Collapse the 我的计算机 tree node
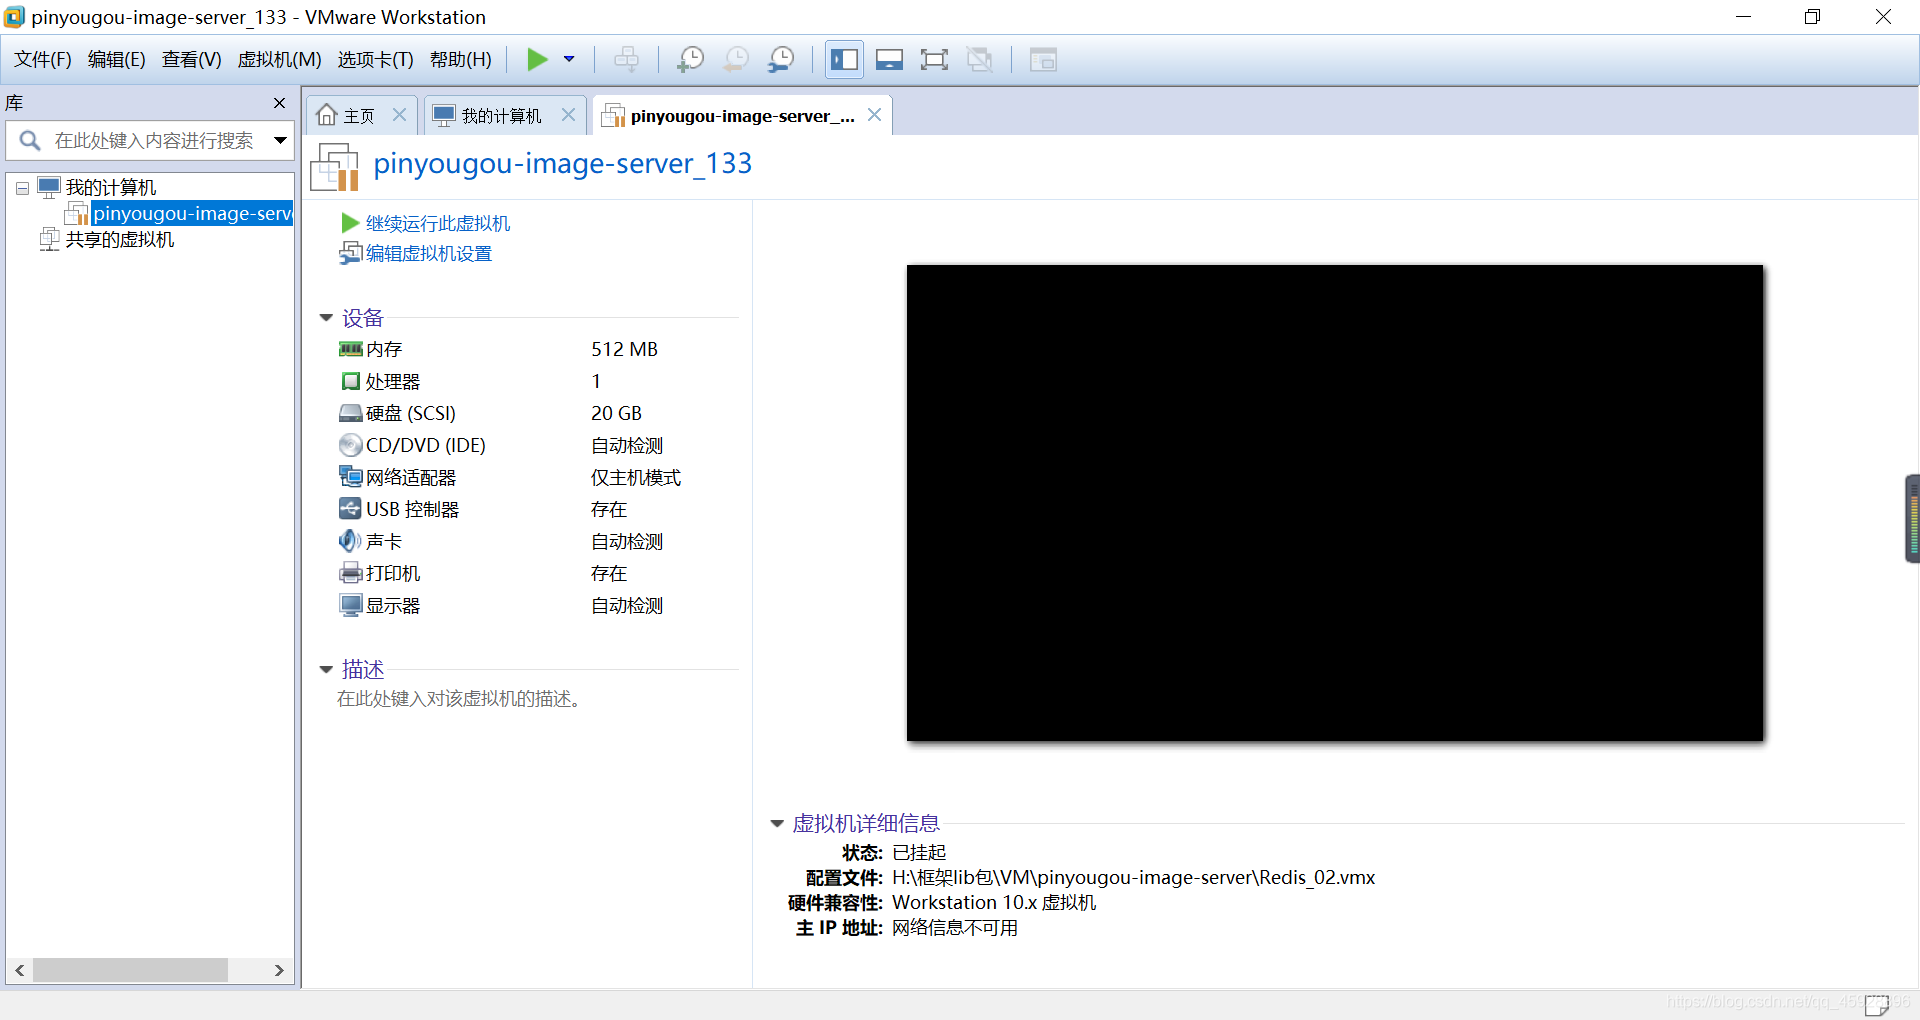 (x=22, y=188)
